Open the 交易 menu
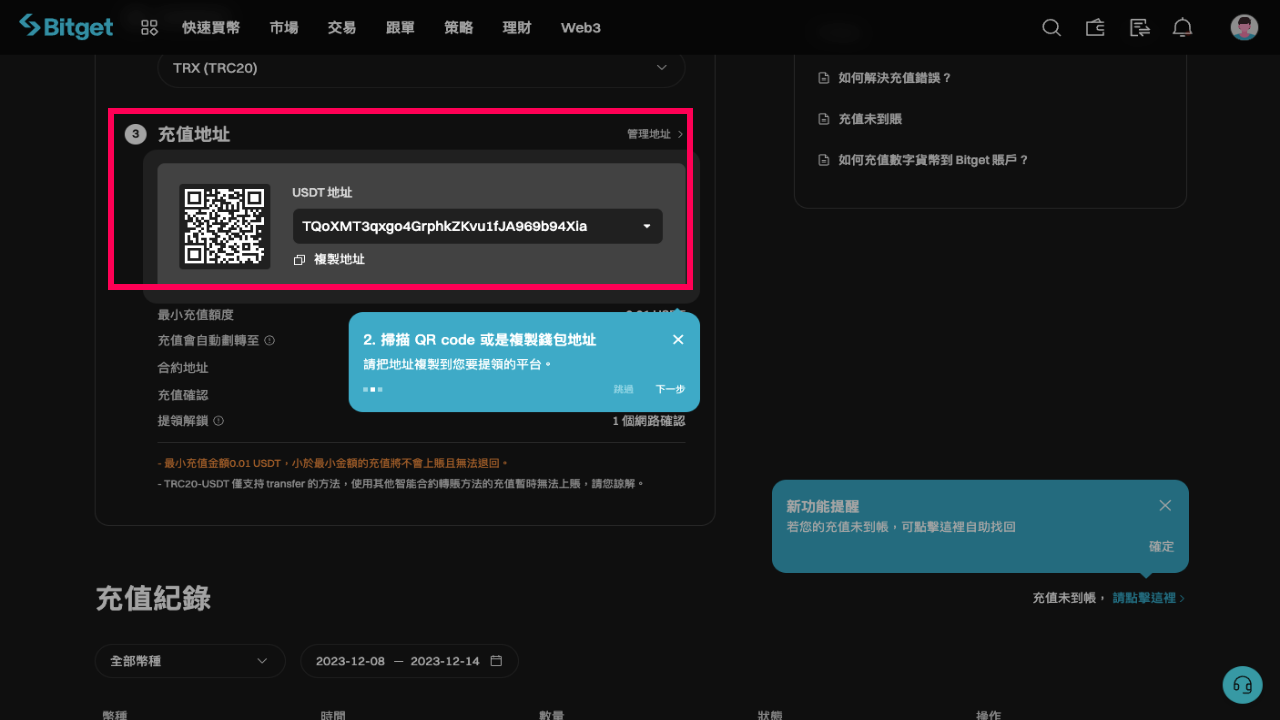The height and width of the screenshot is (720, 1280). pyautogui.click(x=342, y=28)
